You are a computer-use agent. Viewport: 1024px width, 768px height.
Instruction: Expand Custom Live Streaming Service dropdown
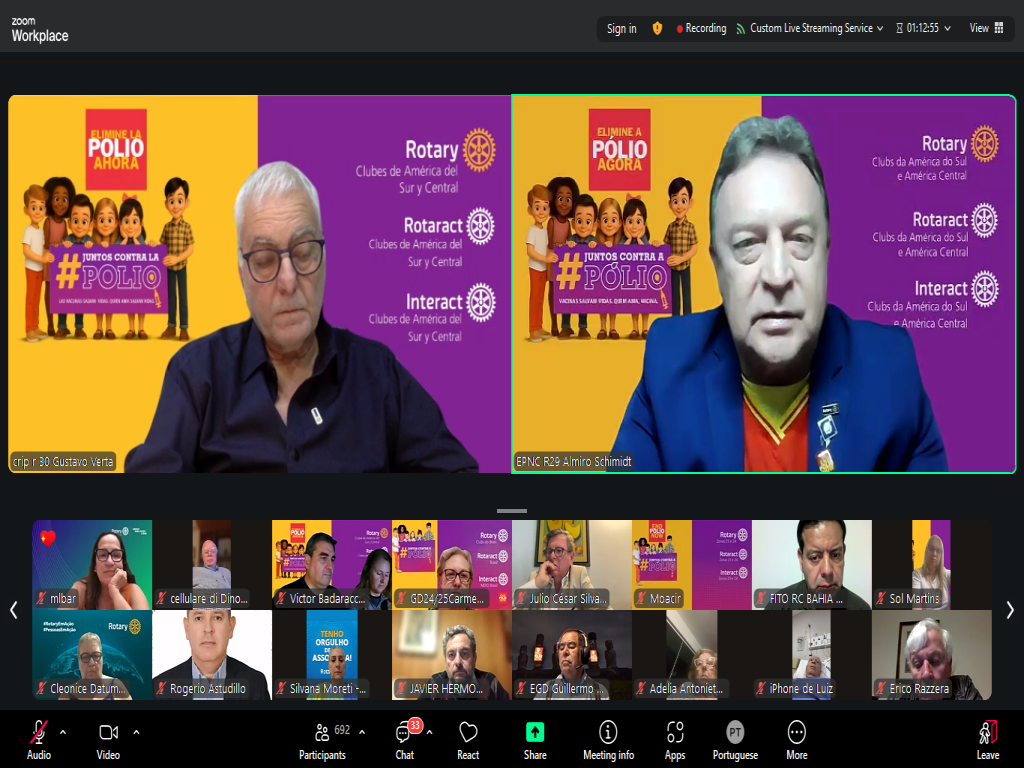tap(880, 28)
